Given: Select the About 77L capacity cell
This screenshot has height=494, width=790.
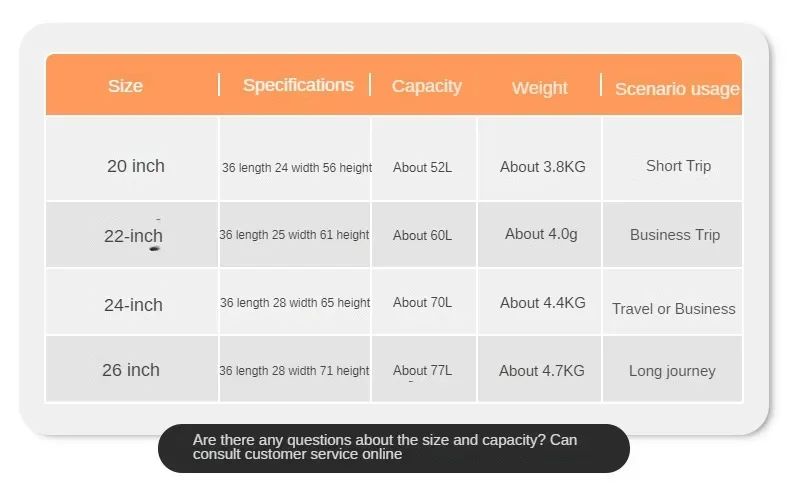Looking at the screenshot, I should [422, 371].
